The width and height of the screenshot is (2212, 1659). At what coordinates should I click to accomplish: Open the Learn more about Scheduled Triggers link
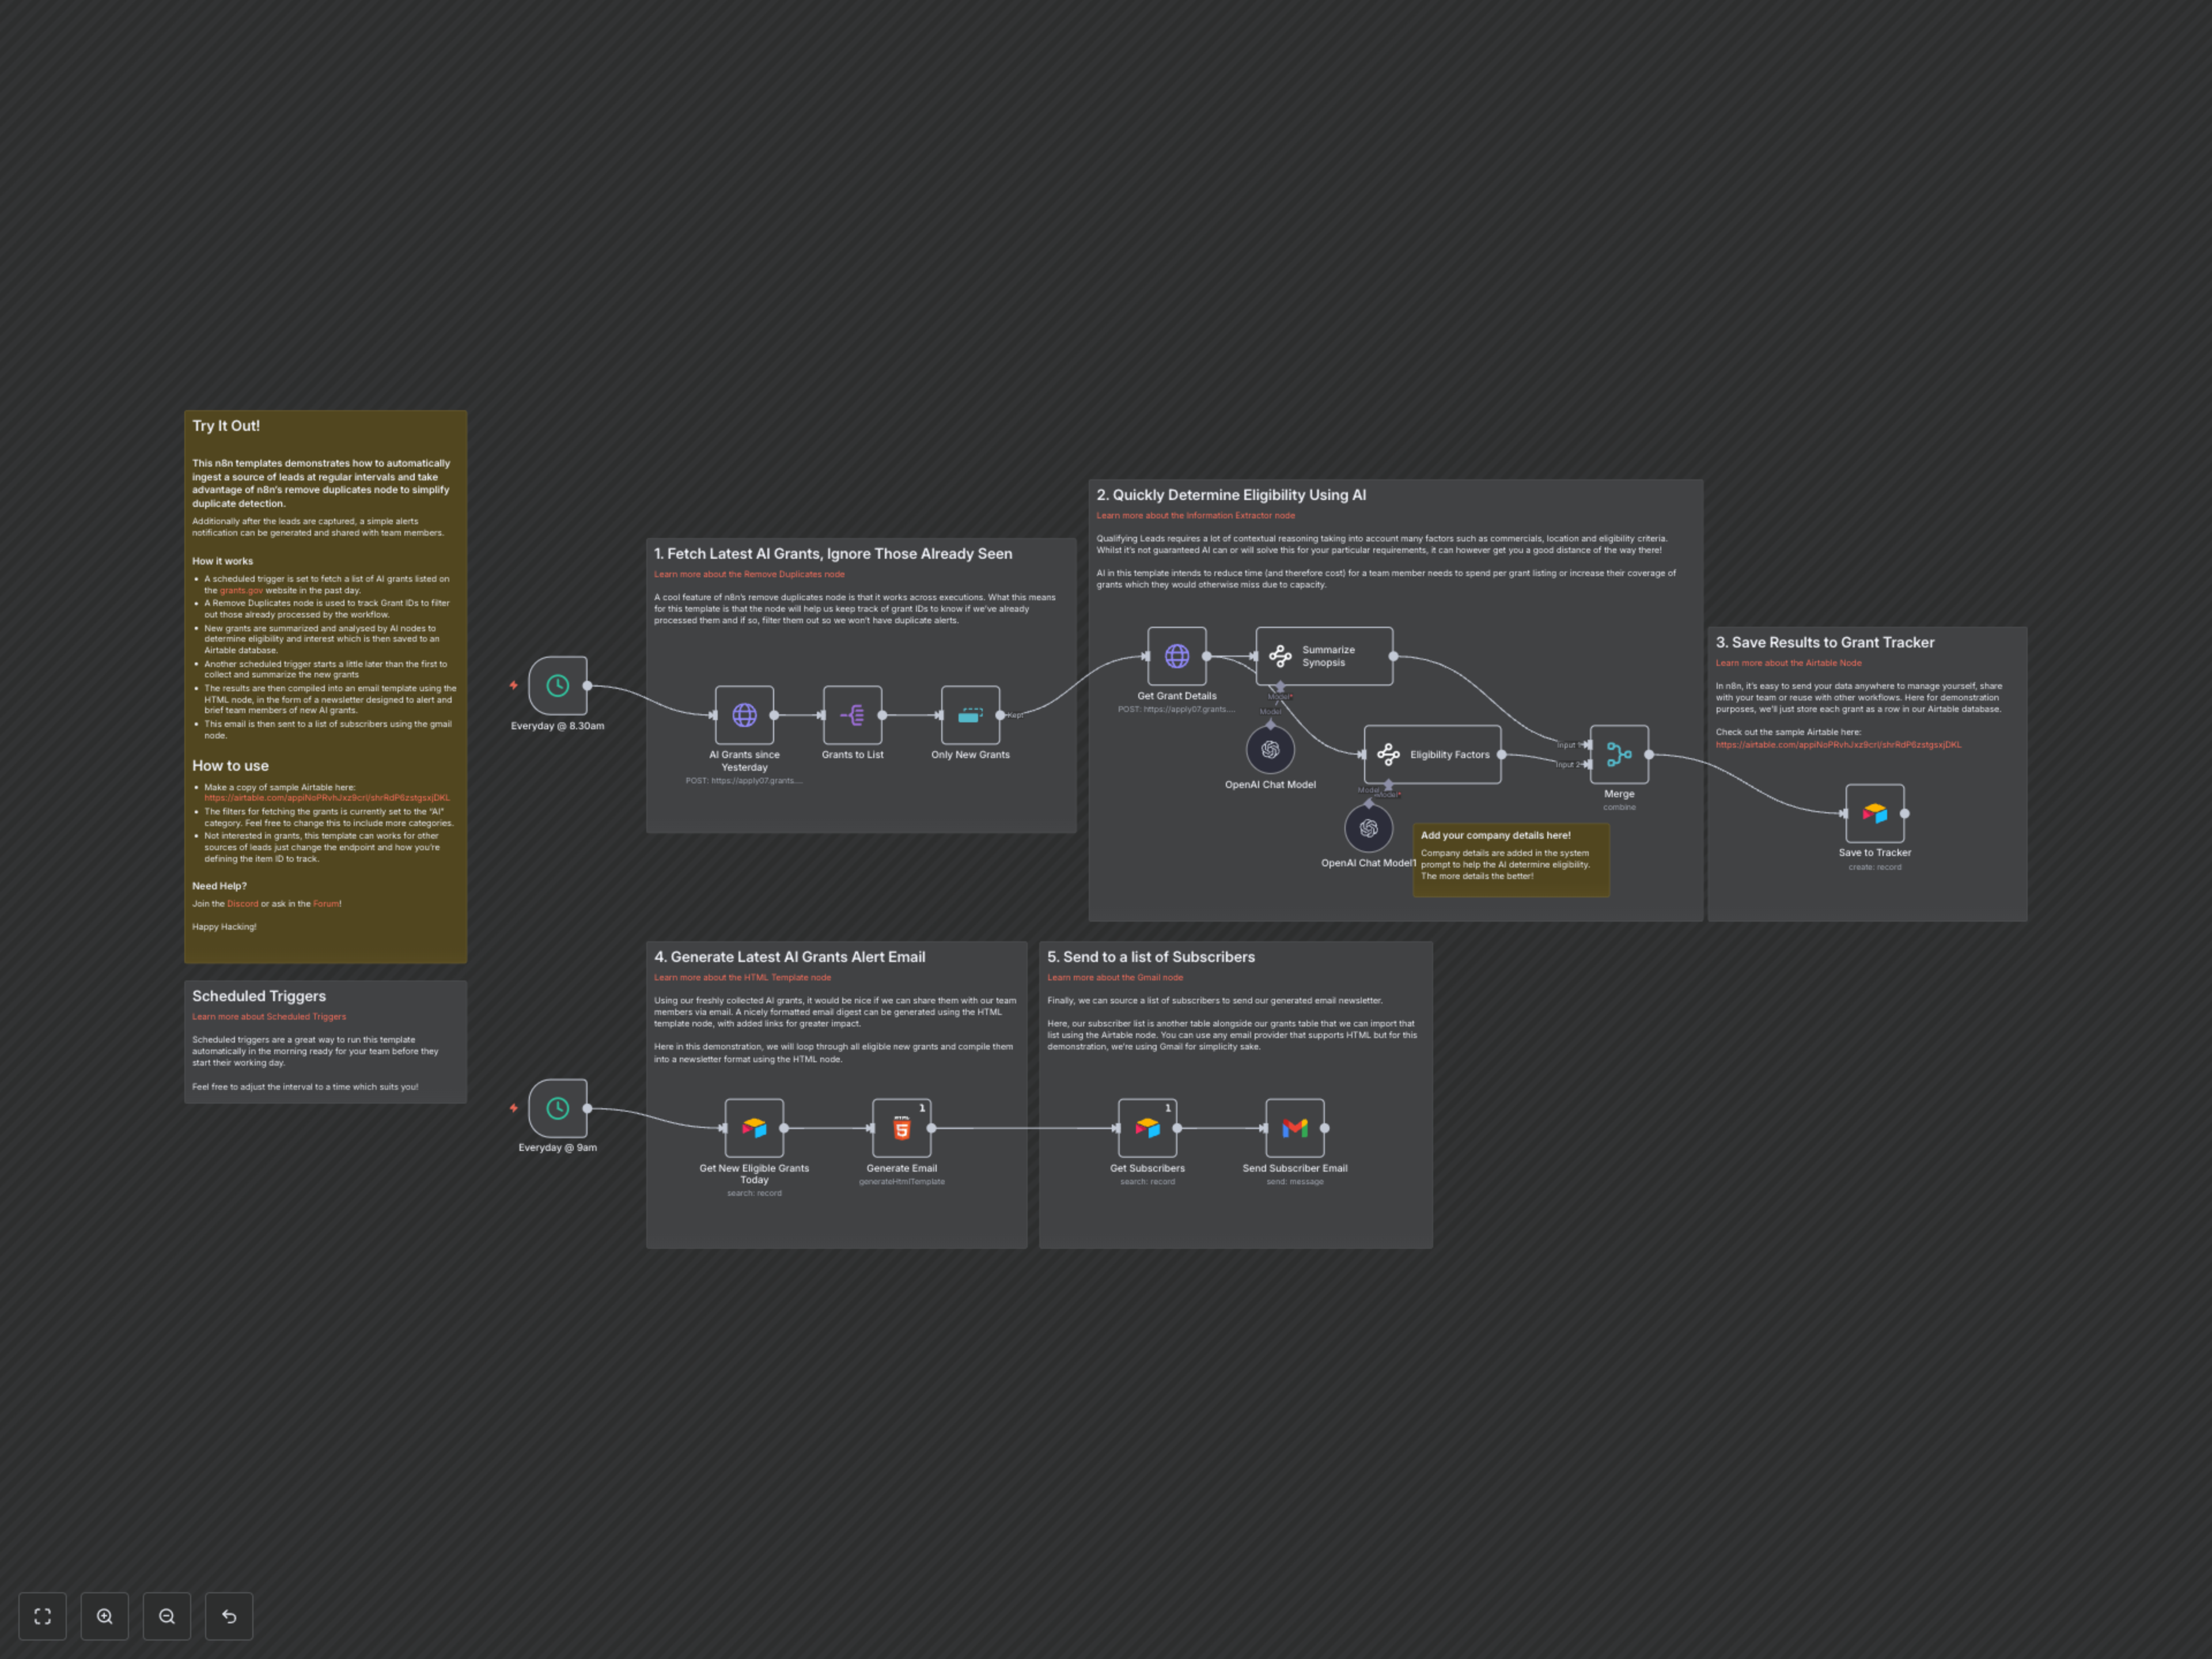[x=269, y=1017]
